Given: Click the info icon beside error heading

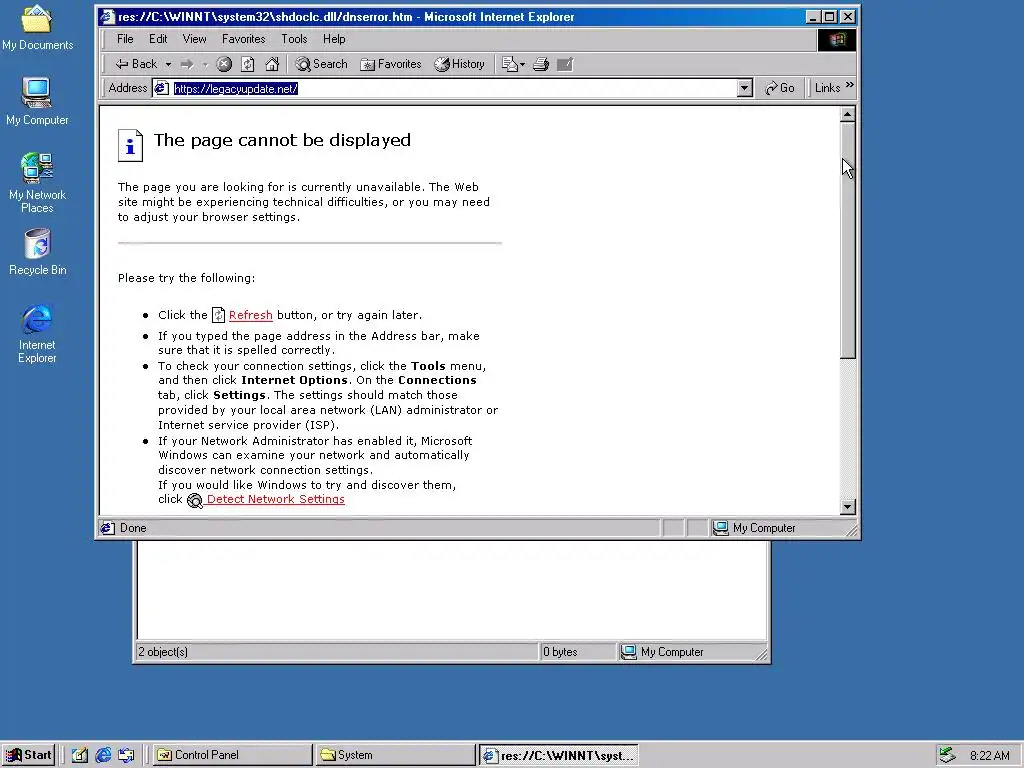Looking at the screenshot, I should click(x=130, y=145).
